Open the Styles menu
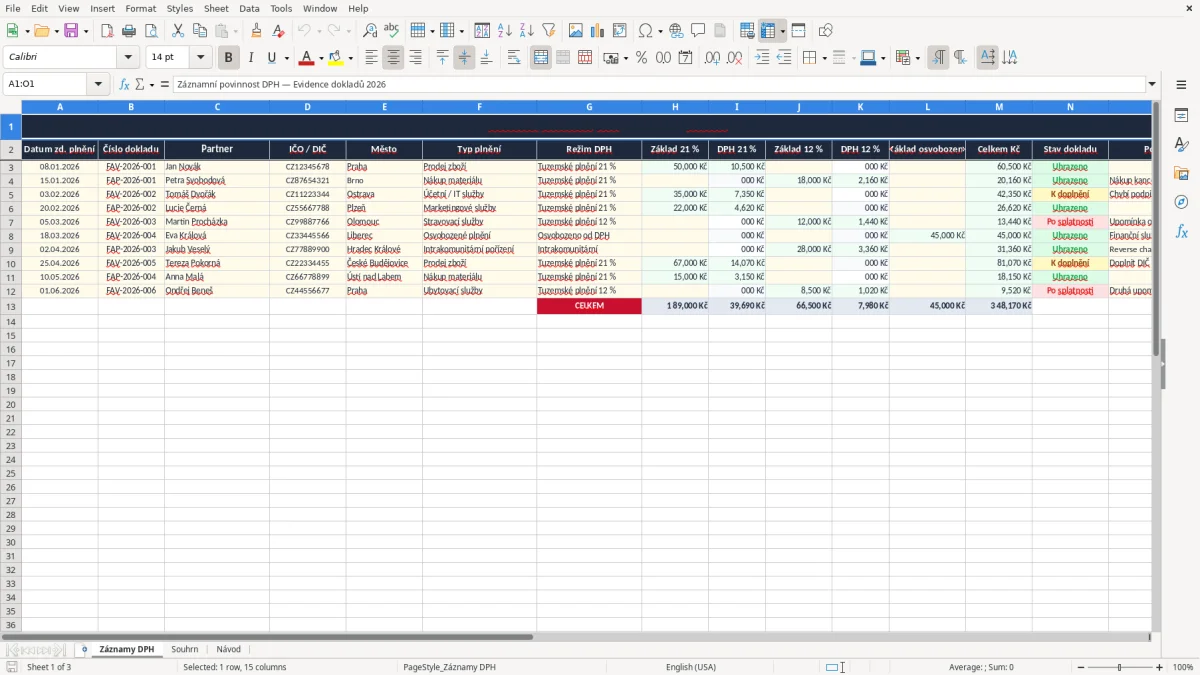1200x675 pixels. (180, 8)
